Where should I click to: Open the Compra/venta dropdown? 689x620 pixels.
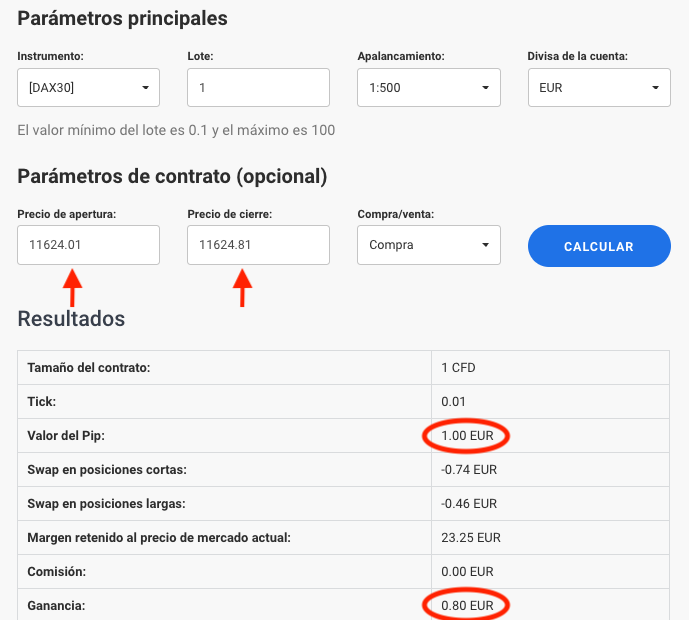tap(428, 245)
